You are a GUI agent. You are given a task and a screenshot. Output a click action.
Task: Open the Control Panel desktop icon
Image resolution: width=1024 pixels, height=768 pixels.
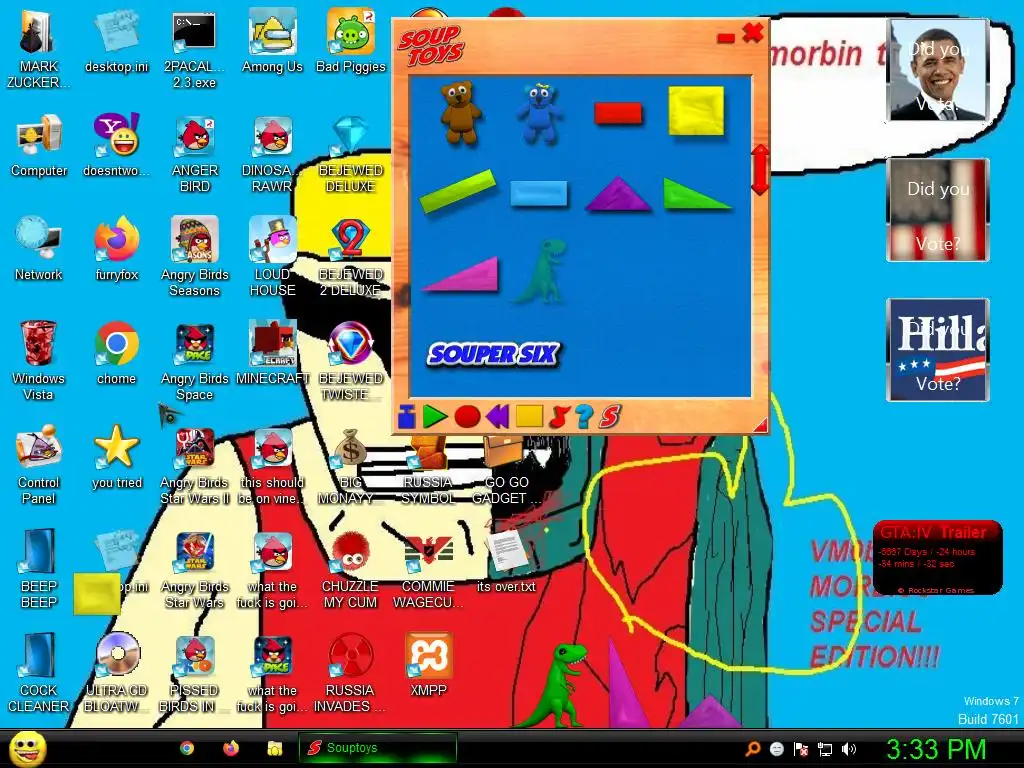click(39, 465)
